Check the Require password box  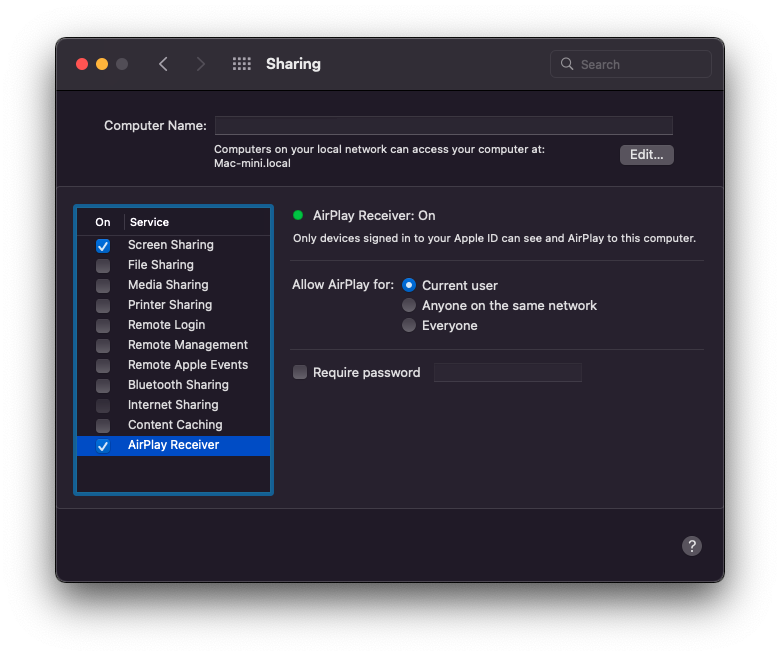point(300,373)
